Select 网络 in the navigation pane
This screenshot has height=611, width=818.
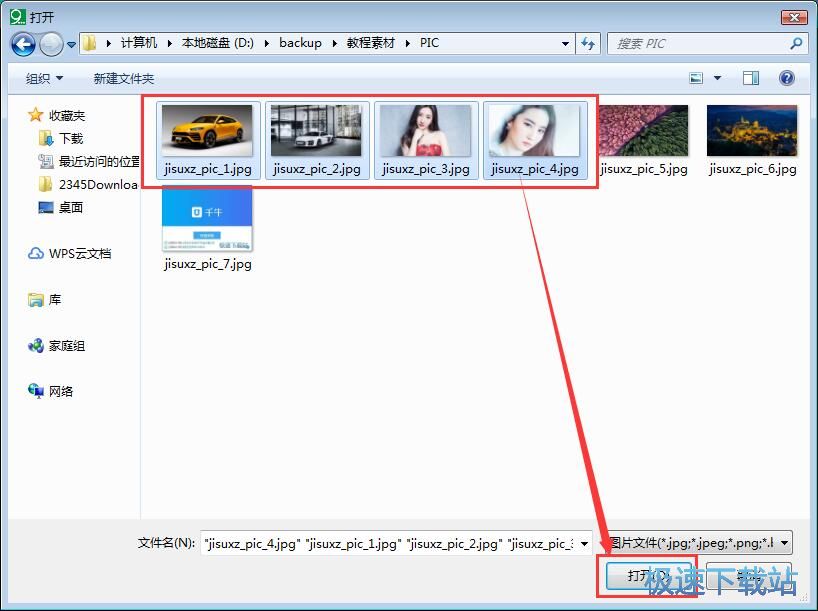click(x=61, y=391)
